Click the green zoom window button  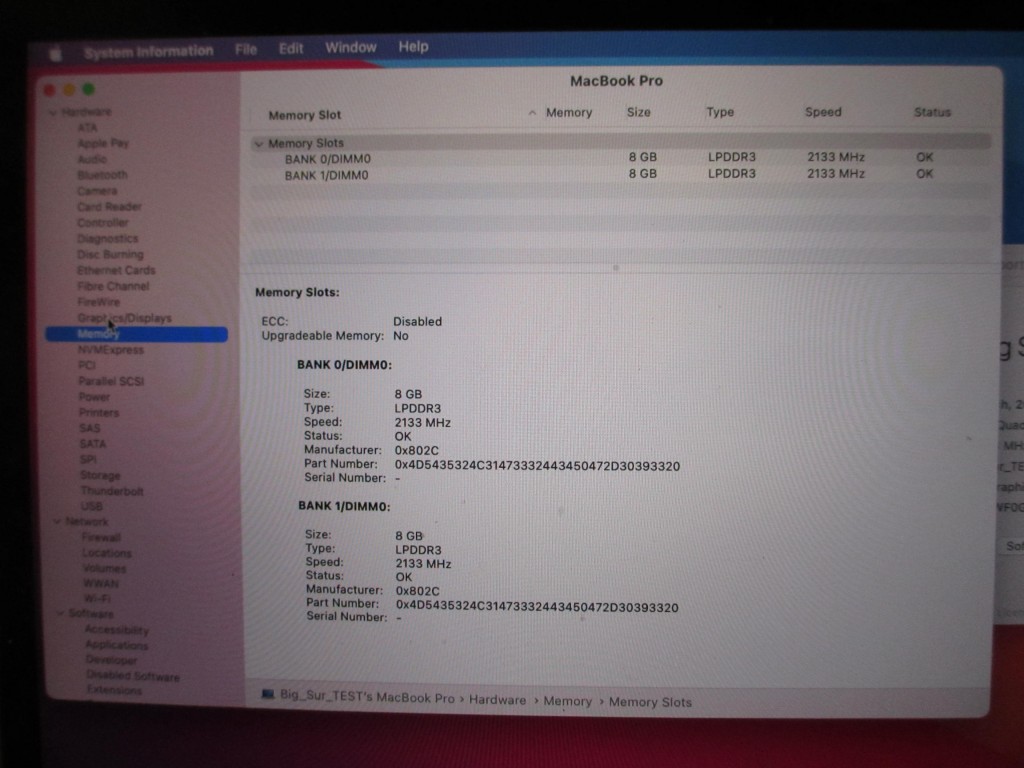(x=88, y=89)
